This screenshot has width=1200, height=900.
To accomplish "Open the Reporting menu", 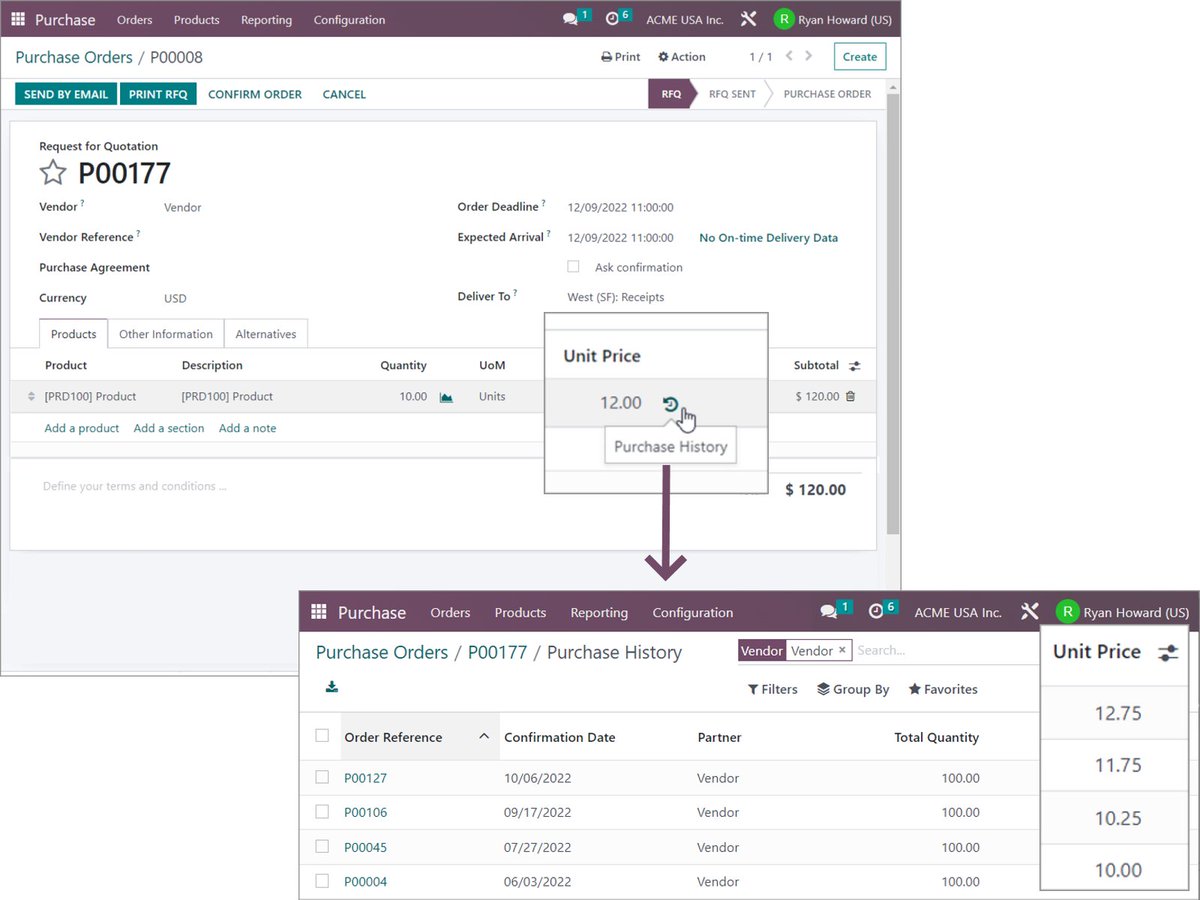I will (x=266, y=19).
